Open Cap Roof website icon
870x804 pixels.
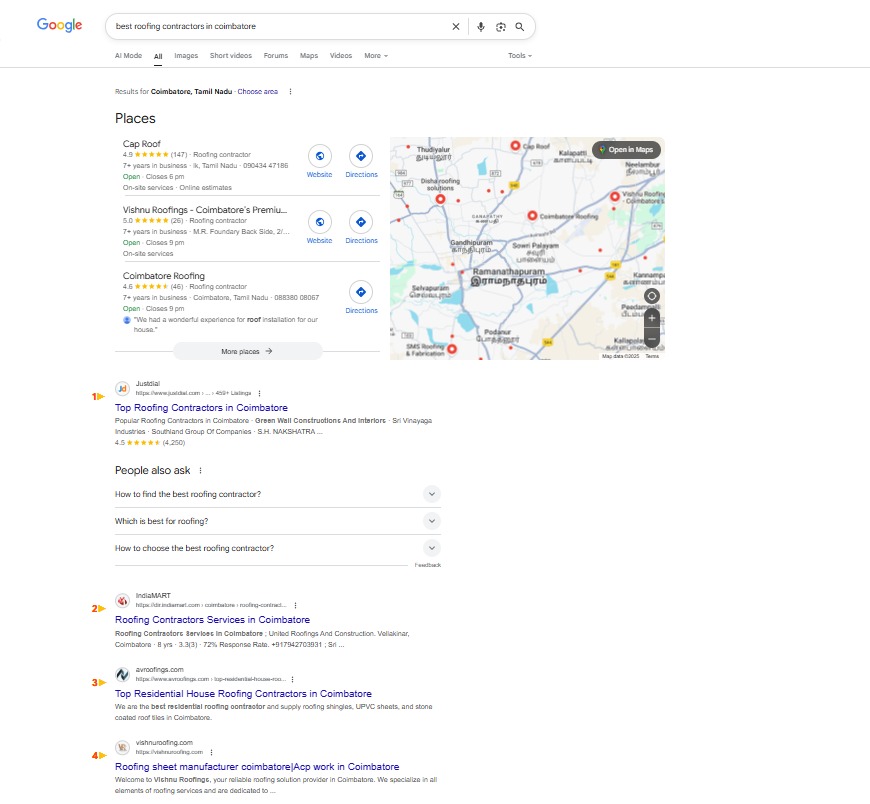pyautogui.click(x=319, y=156)
